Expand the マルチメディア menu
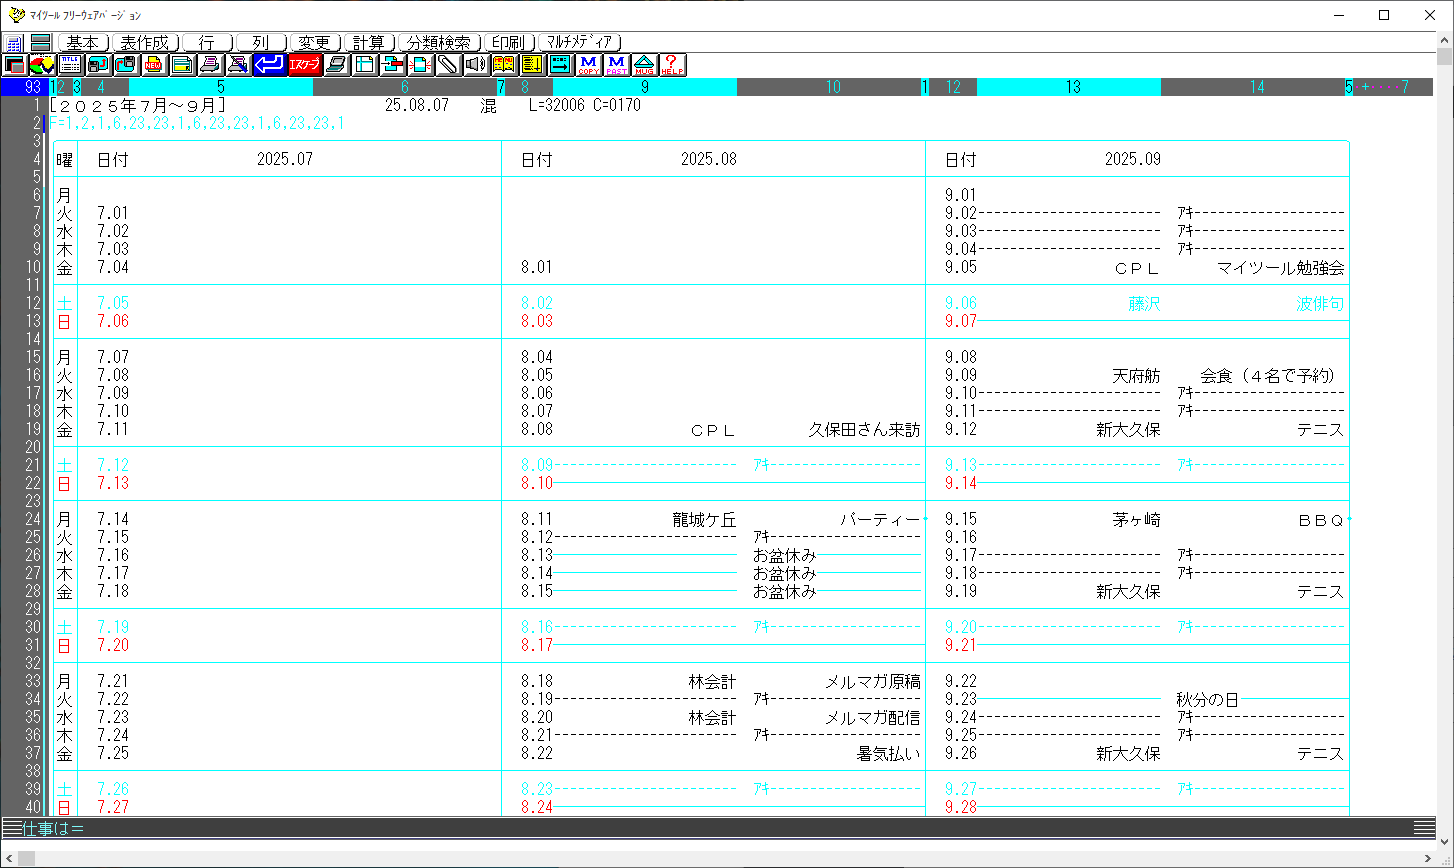Image resolution: width=1454 pixels, height=868 pixels. [x=581, y=43]
